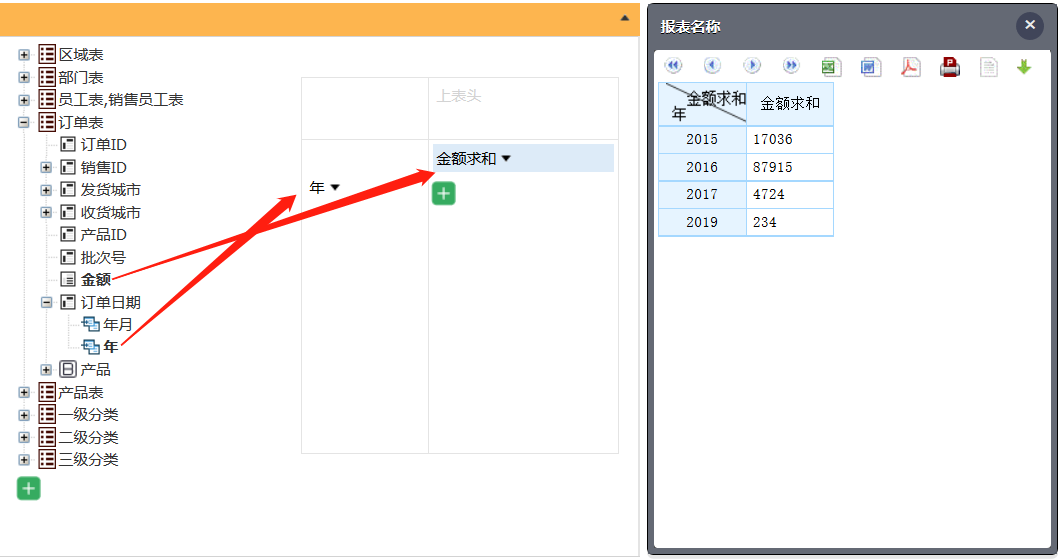1064x560 pixels.
Task: Go to next page of report
Action: (751, 66)
